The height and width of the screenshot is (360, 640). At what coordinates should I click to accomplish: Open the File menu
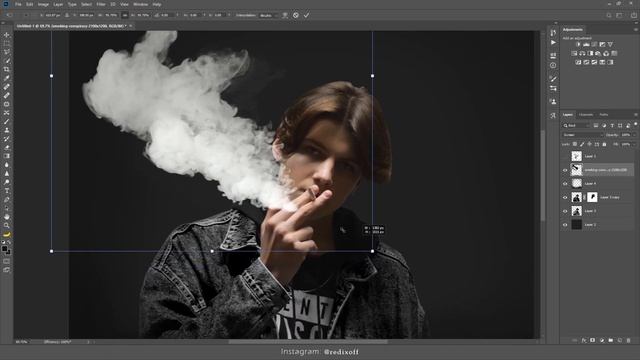(18, 4)
